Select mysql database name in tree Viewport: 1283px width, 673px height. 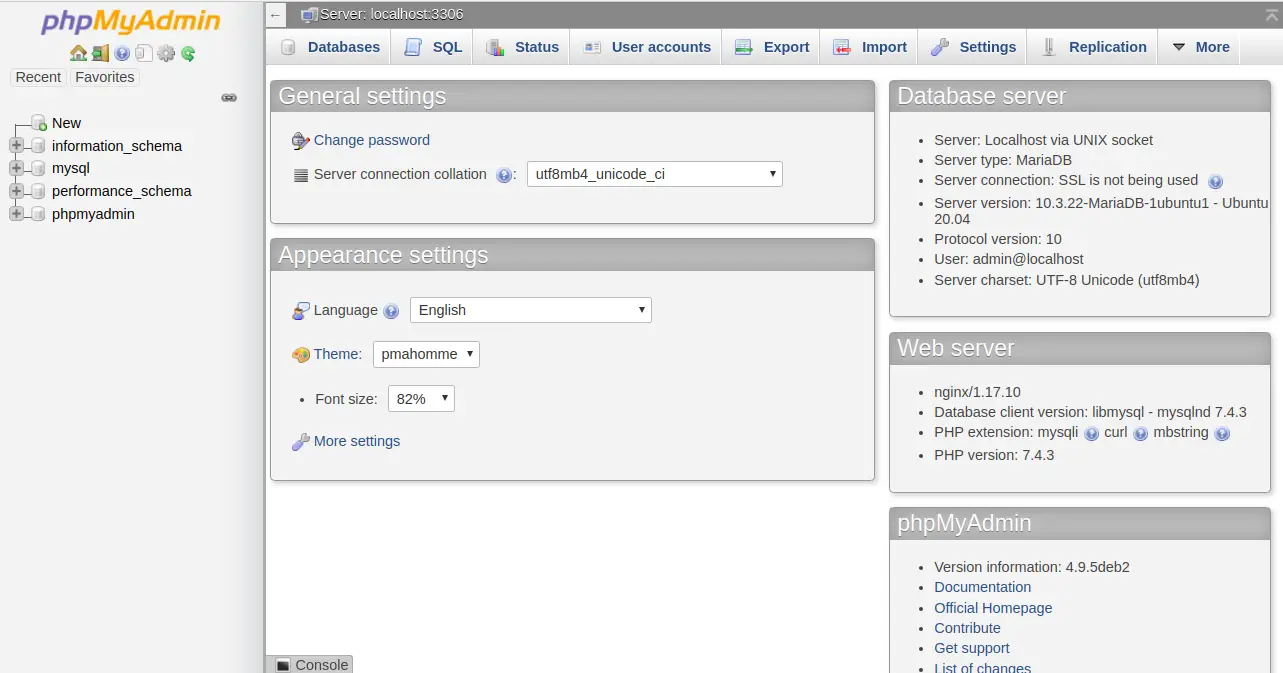tap(71, 168)
